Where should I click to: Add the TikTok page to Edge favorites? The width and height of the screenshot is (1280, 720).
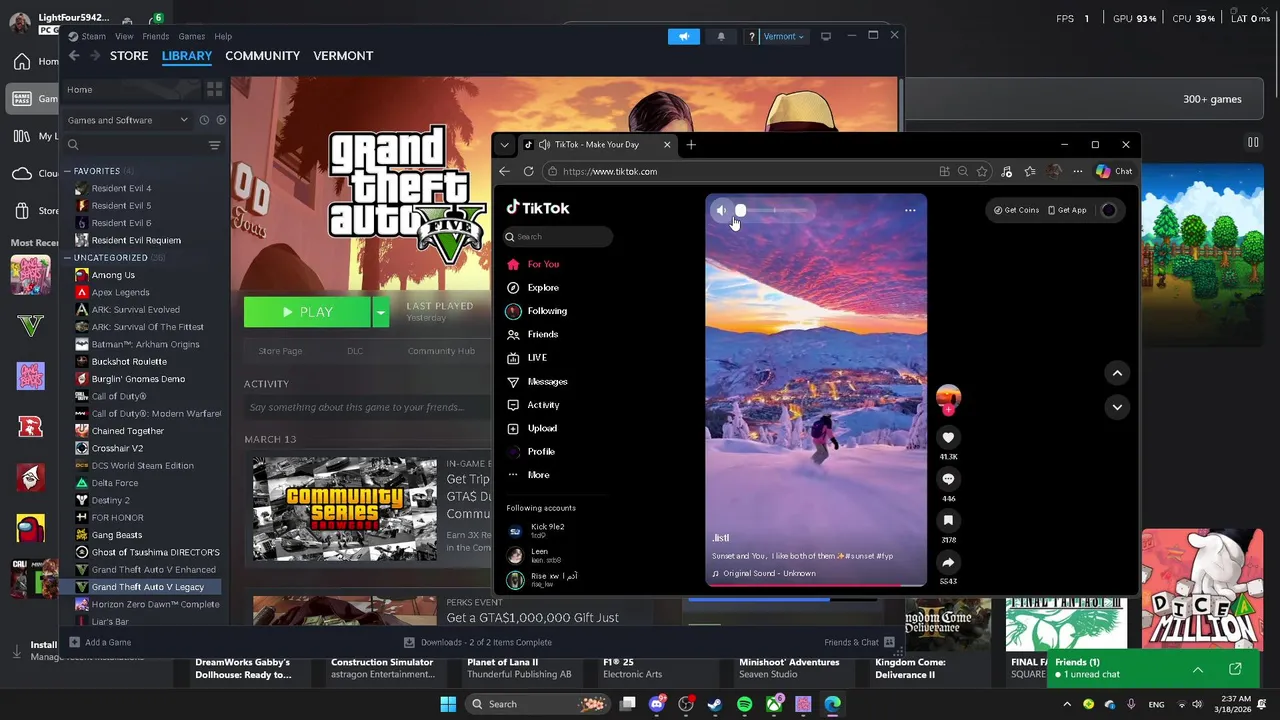(x=983, y=171)
